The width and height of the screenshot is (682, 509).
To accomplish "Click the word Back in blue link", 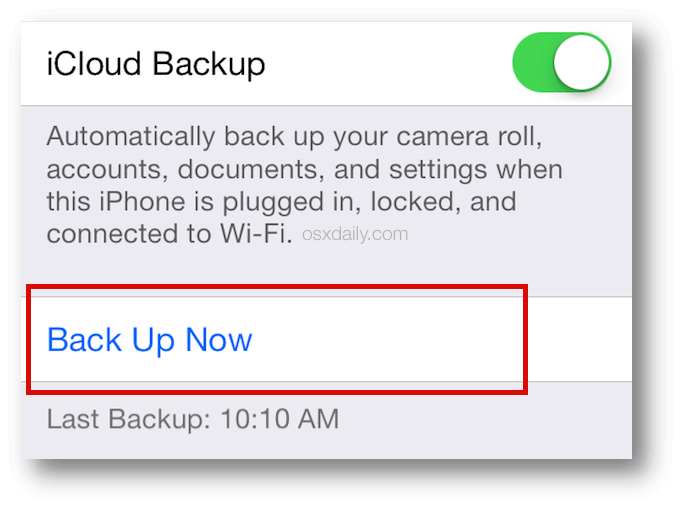I will point(84,339).
